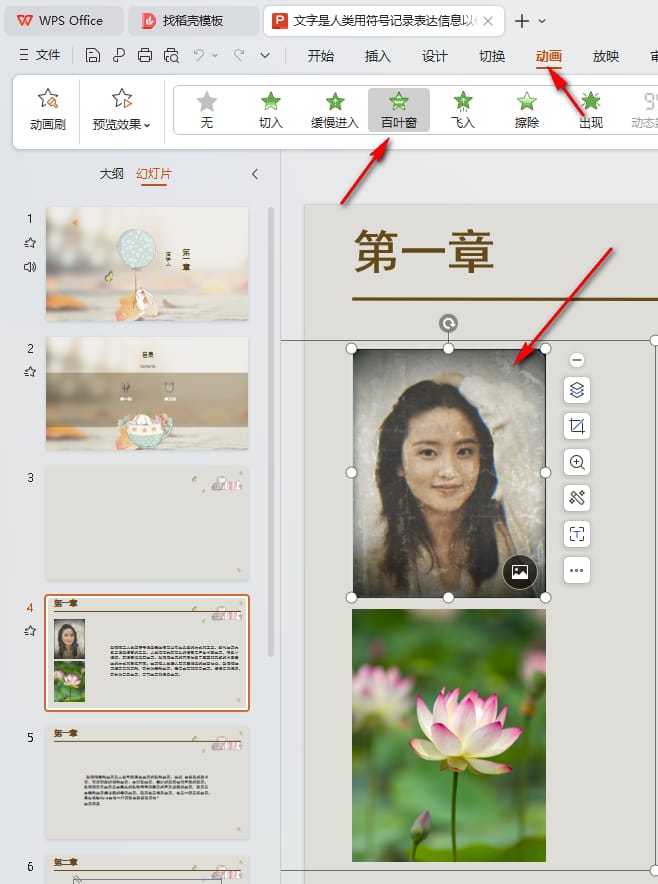Click the image beautify tools icon
658x884 pixels.
pyautogui.click(x=577, y=498)
